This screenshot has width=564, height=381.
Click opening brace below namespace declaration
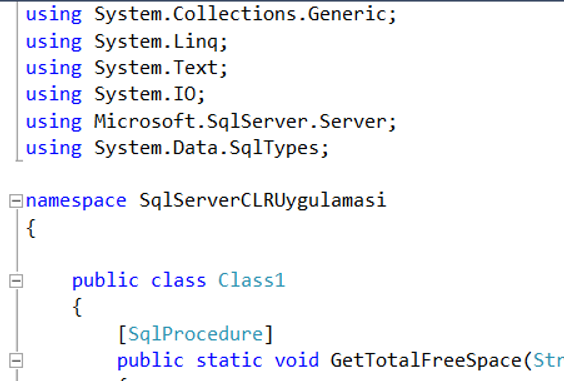coord(31,228)
